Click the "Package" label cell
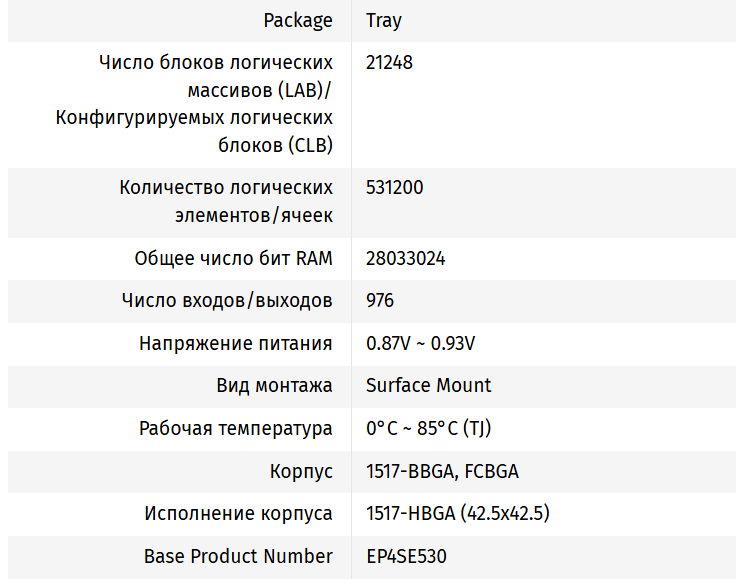This screenshot has width=736, height=584. [298, 20]
